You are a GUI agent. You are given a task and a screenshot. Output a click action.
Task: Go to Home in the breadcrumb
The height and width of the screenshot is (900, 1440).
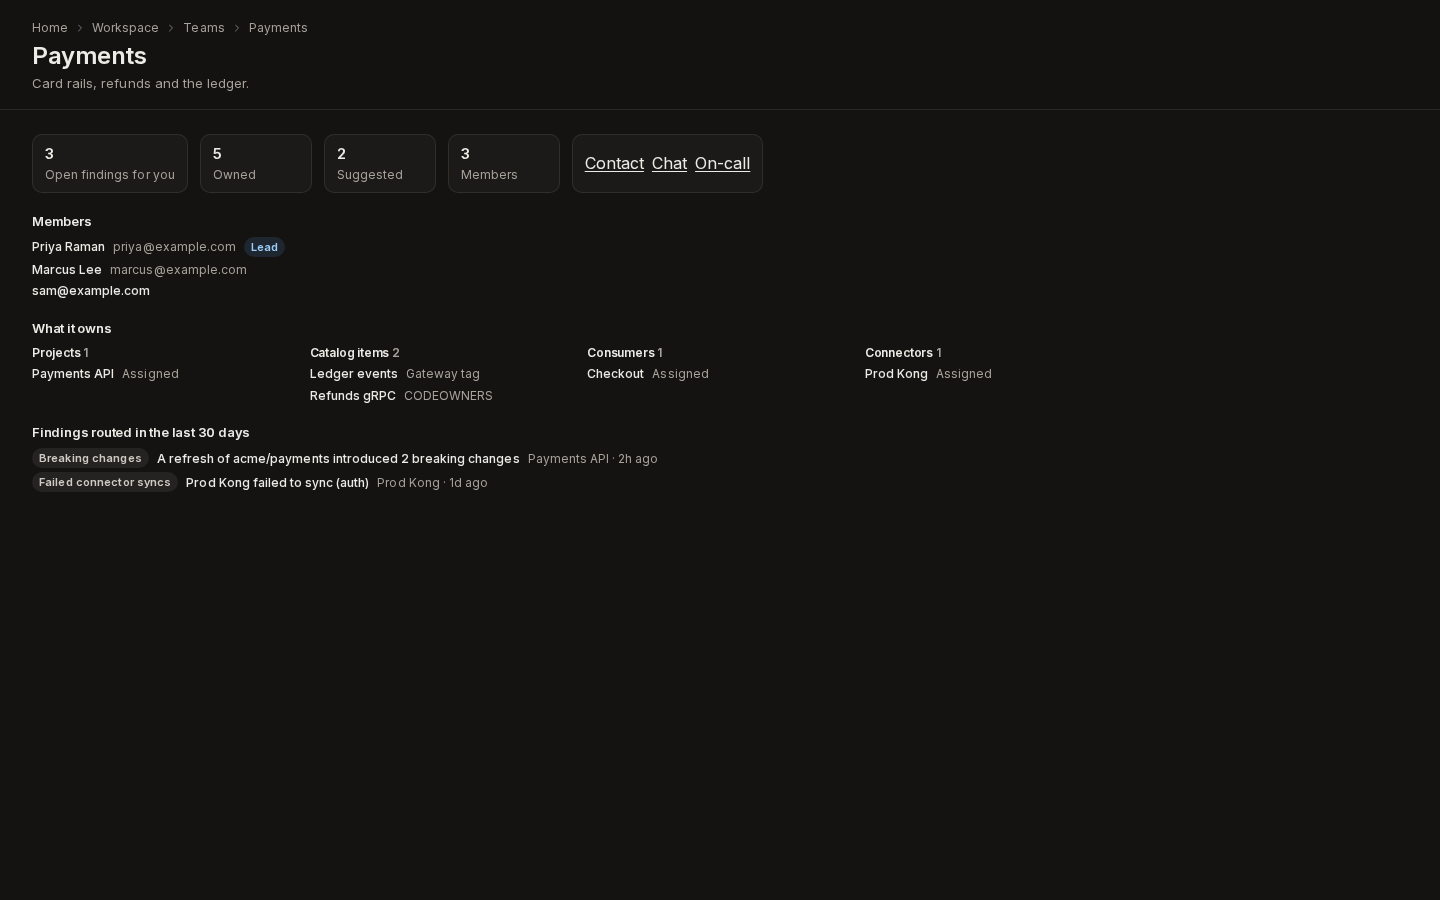[50, 28]
